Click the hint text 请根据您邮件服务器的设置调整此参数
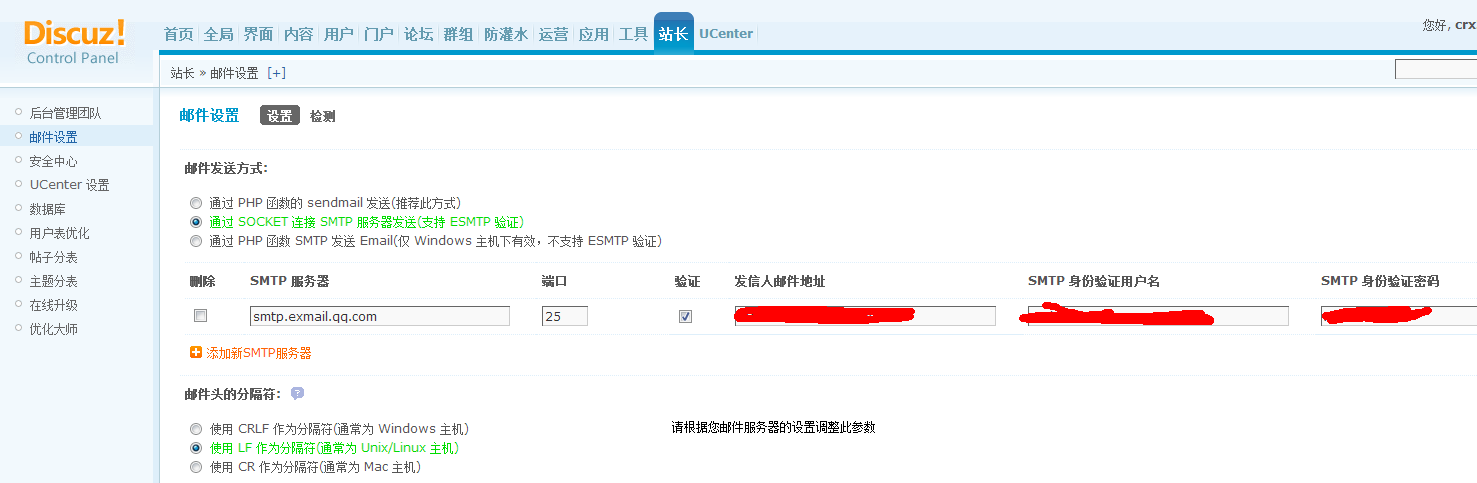The image size is (1477, 483). point(773,427)
